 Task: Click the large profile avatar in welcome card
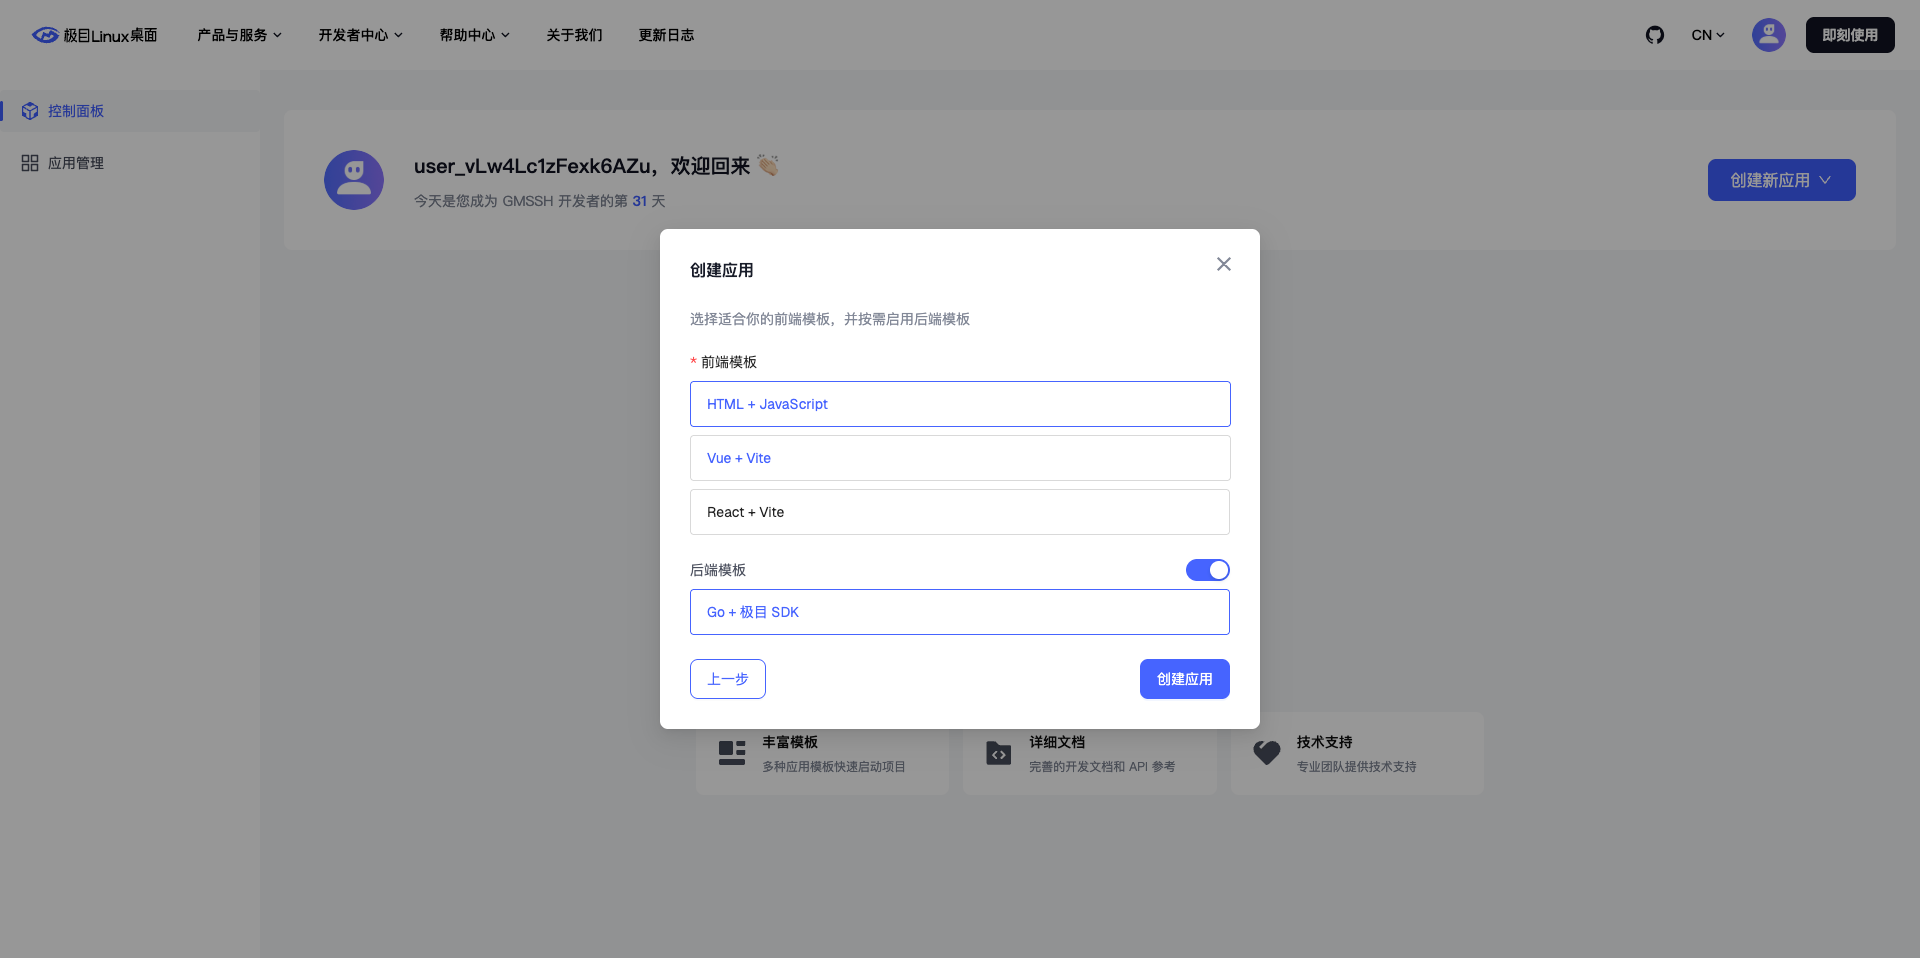pyautogui.click(x=354, y=180)
